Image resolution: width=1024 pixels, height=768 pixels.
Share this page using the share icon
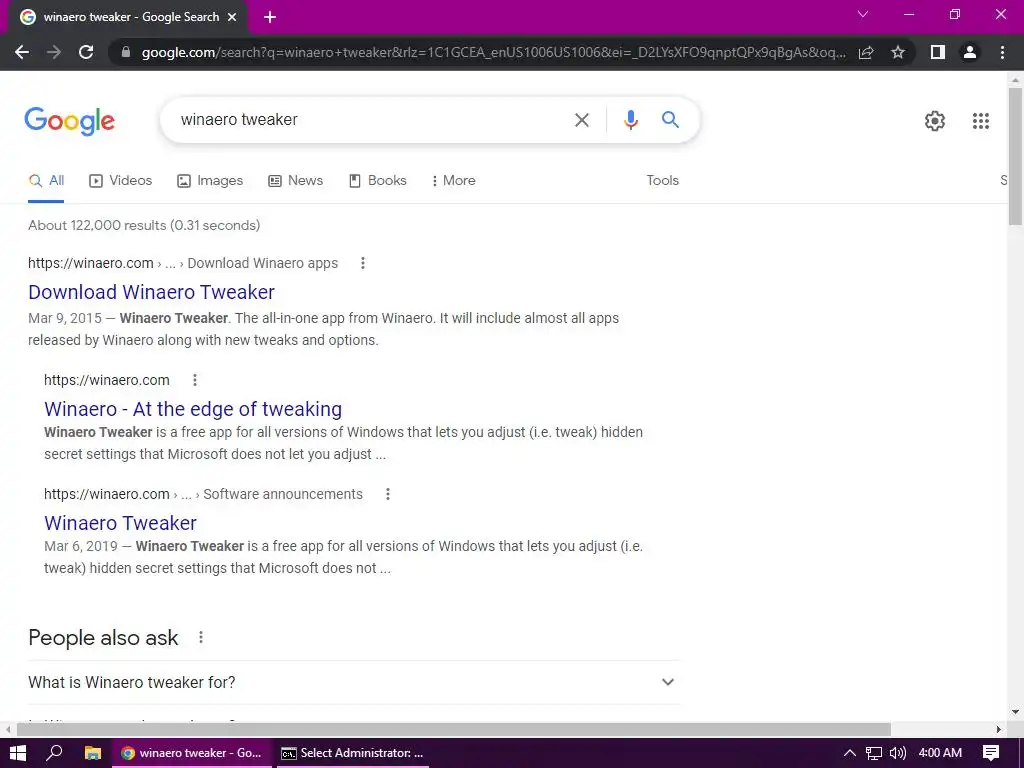pyautogui.click(x=866, y=52)
